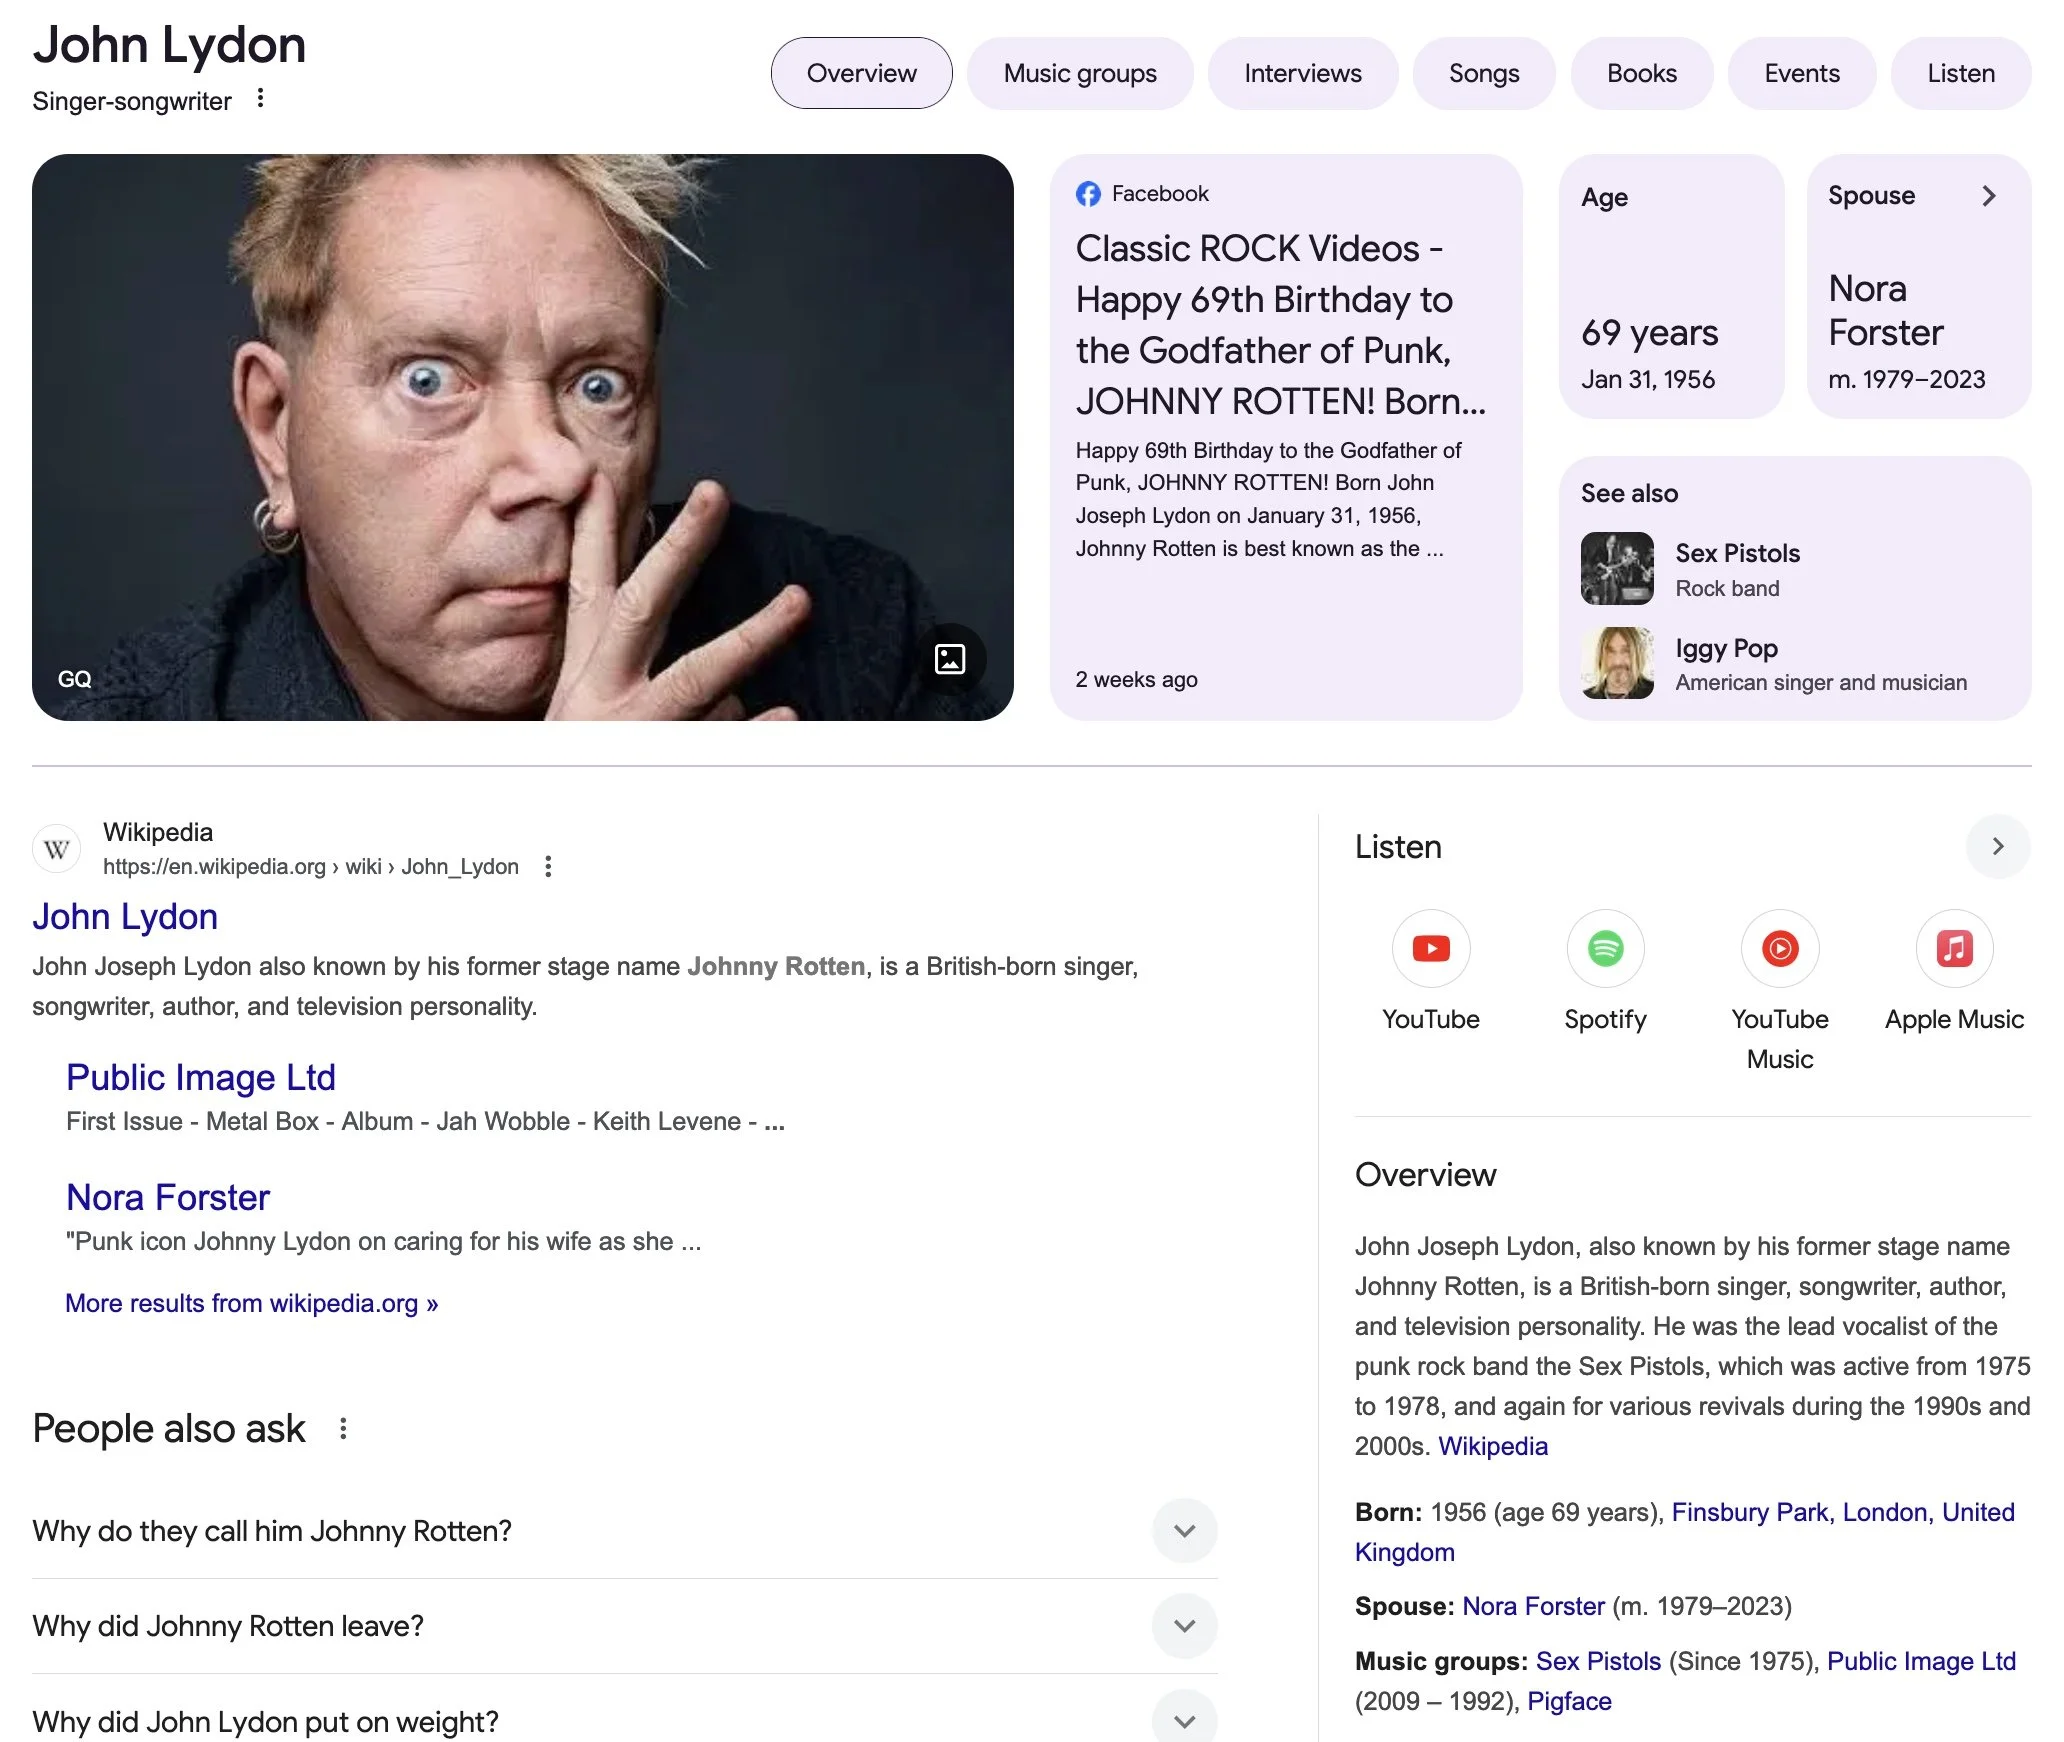Switch to Music groups tab

point(1079,74)
